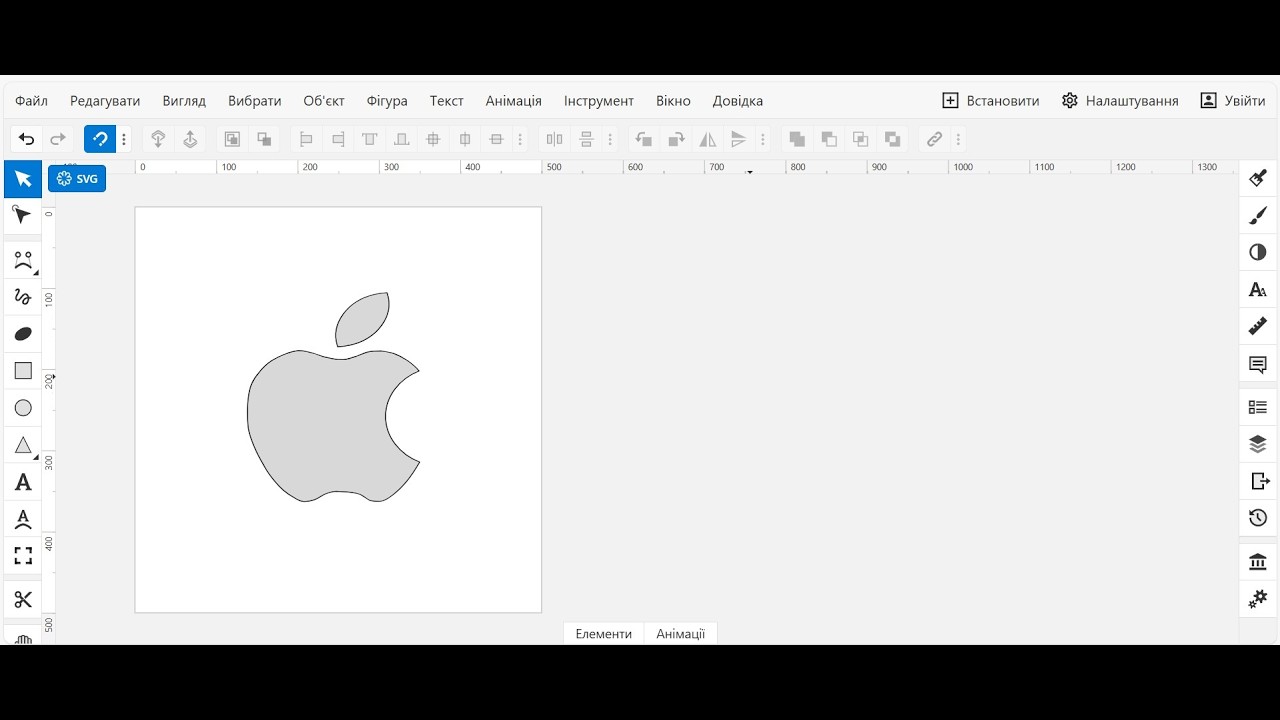Viewport: 1280px width, 720px height.
Task: Flip object vertically
Action: click(739, 139)
